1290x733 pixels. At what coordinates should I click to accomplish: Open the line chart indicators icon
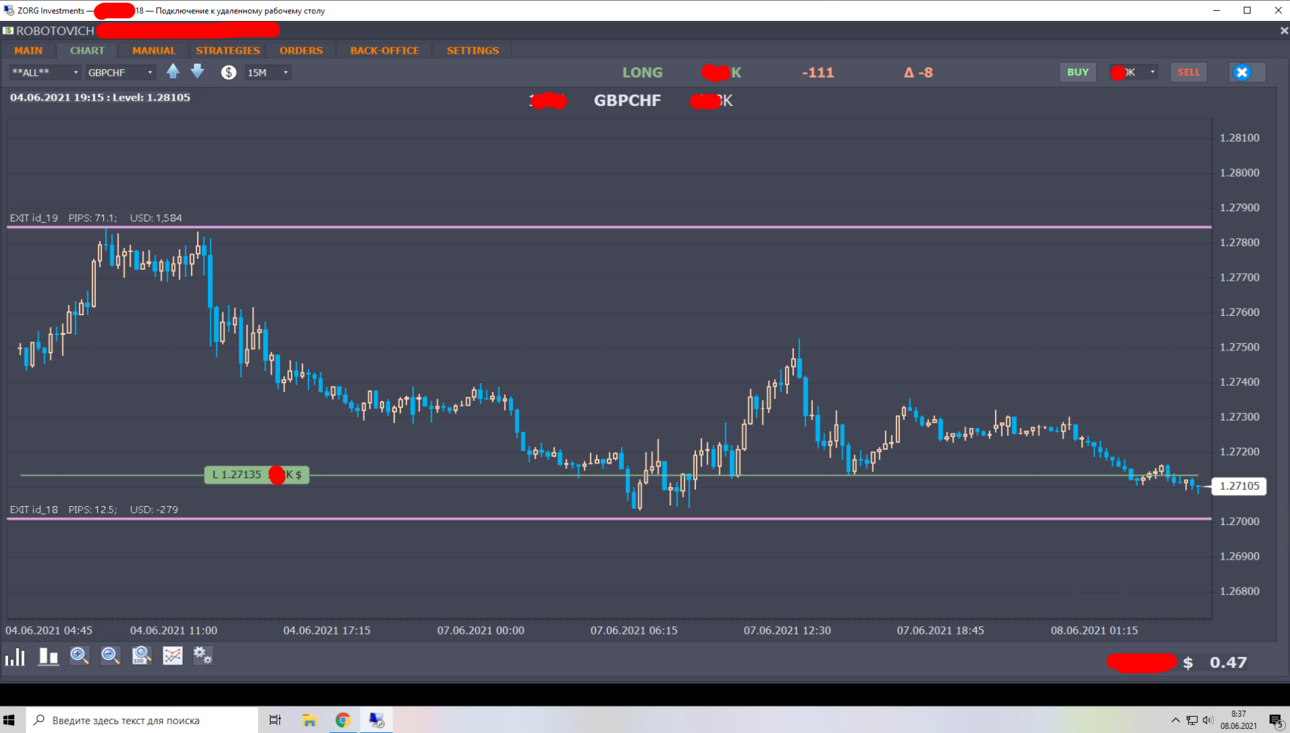click(x=172, y=656)
